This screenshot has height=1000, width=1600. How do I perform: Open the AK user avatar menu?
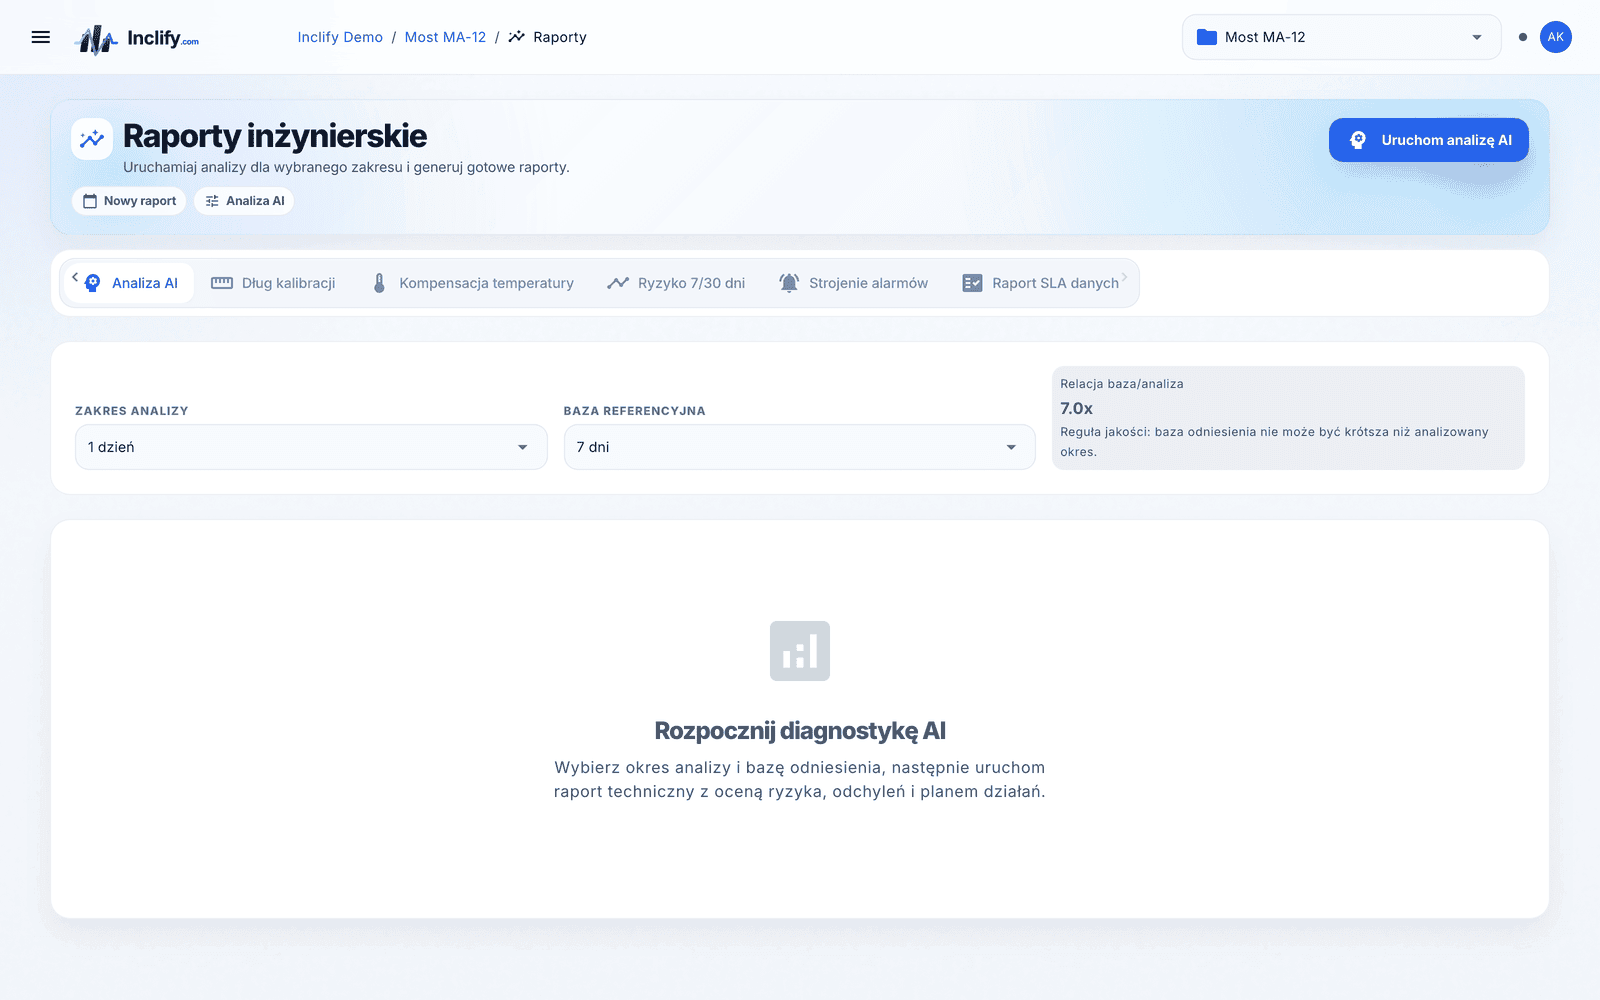(x=1556, y=37)
